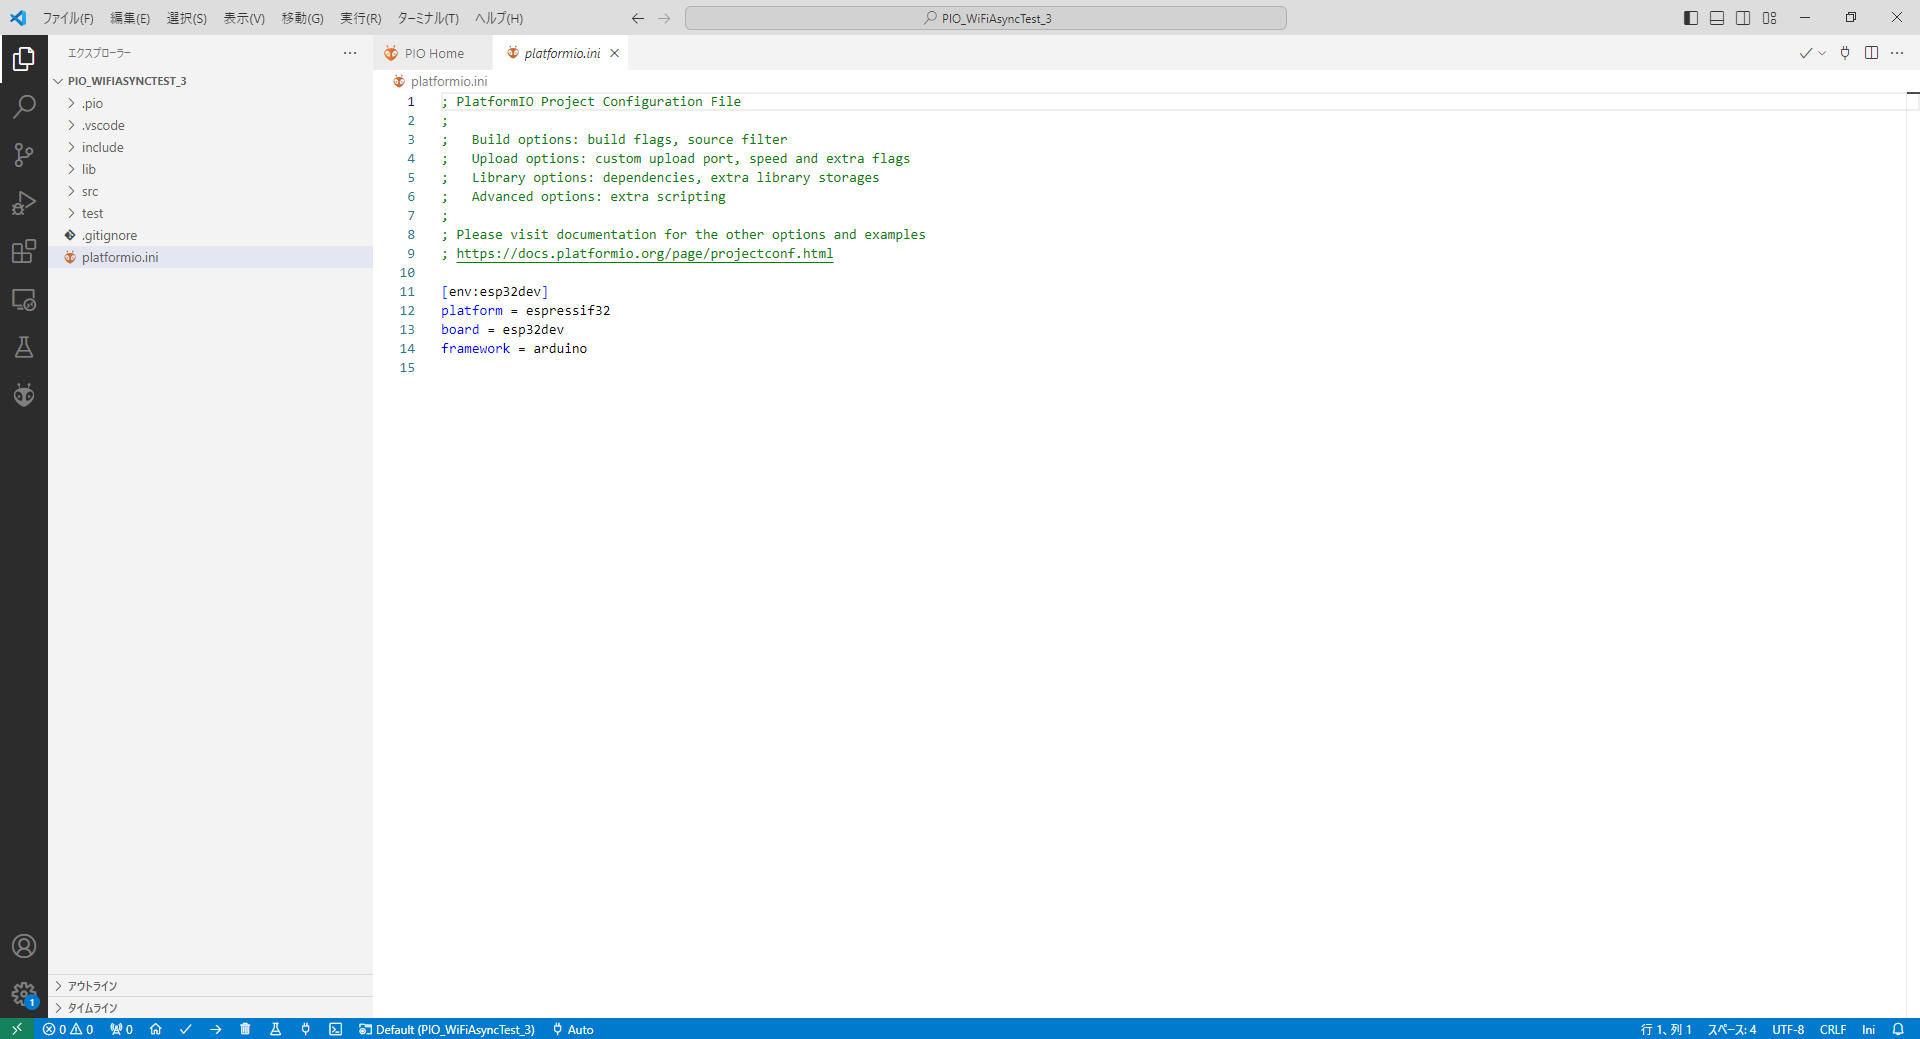Open the Testing flask view in activity bar

pos(24,347)
